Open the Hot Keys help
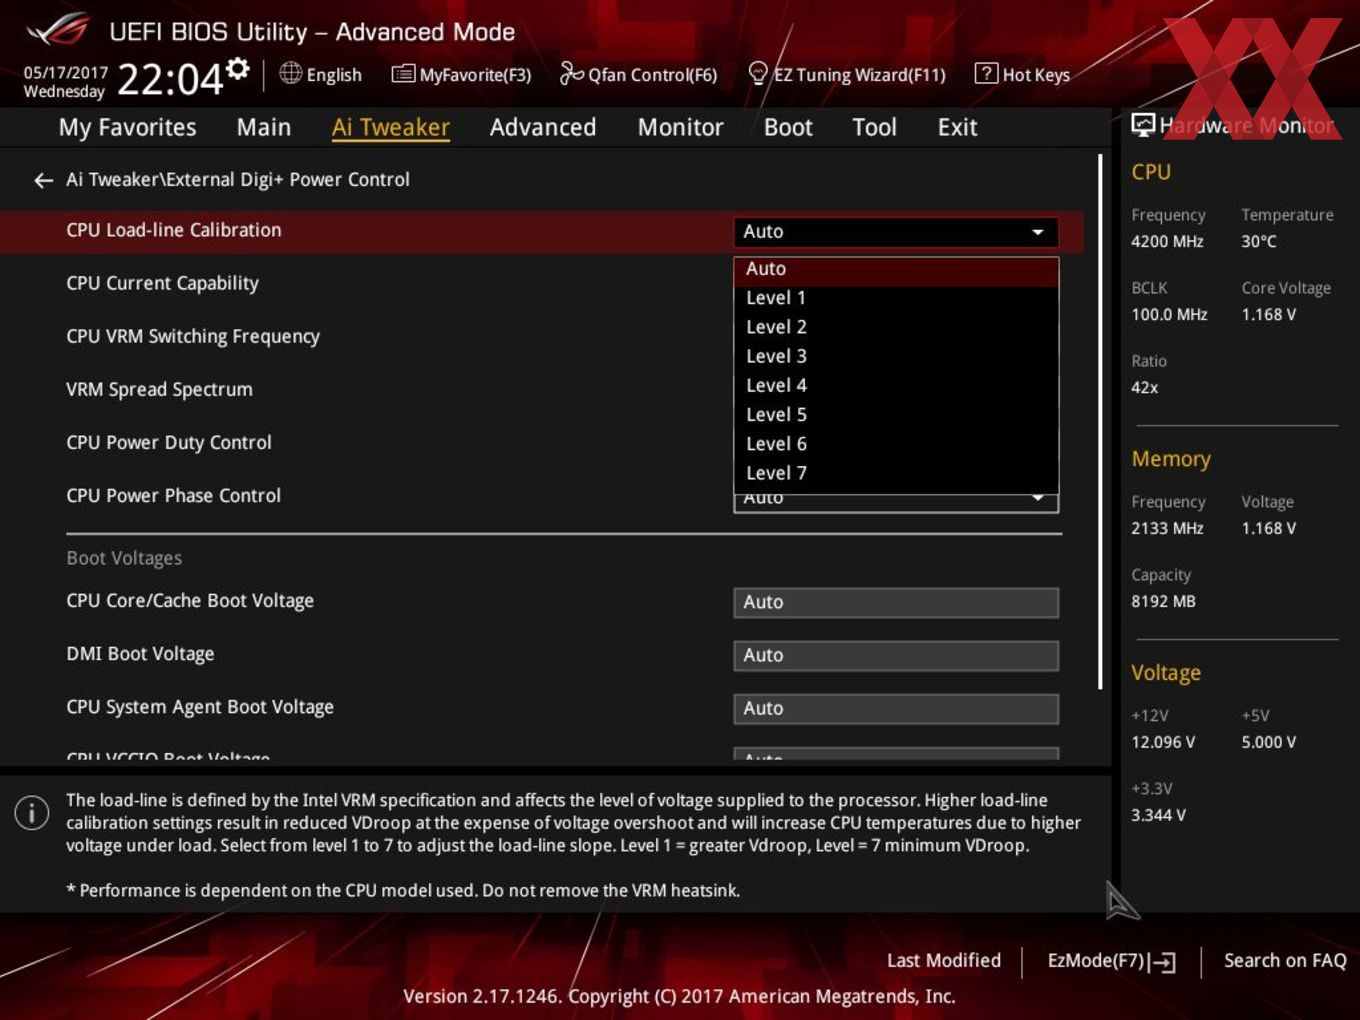Image resolution: width=1360 pixels, height=1020 pixels. point(1022,75)
